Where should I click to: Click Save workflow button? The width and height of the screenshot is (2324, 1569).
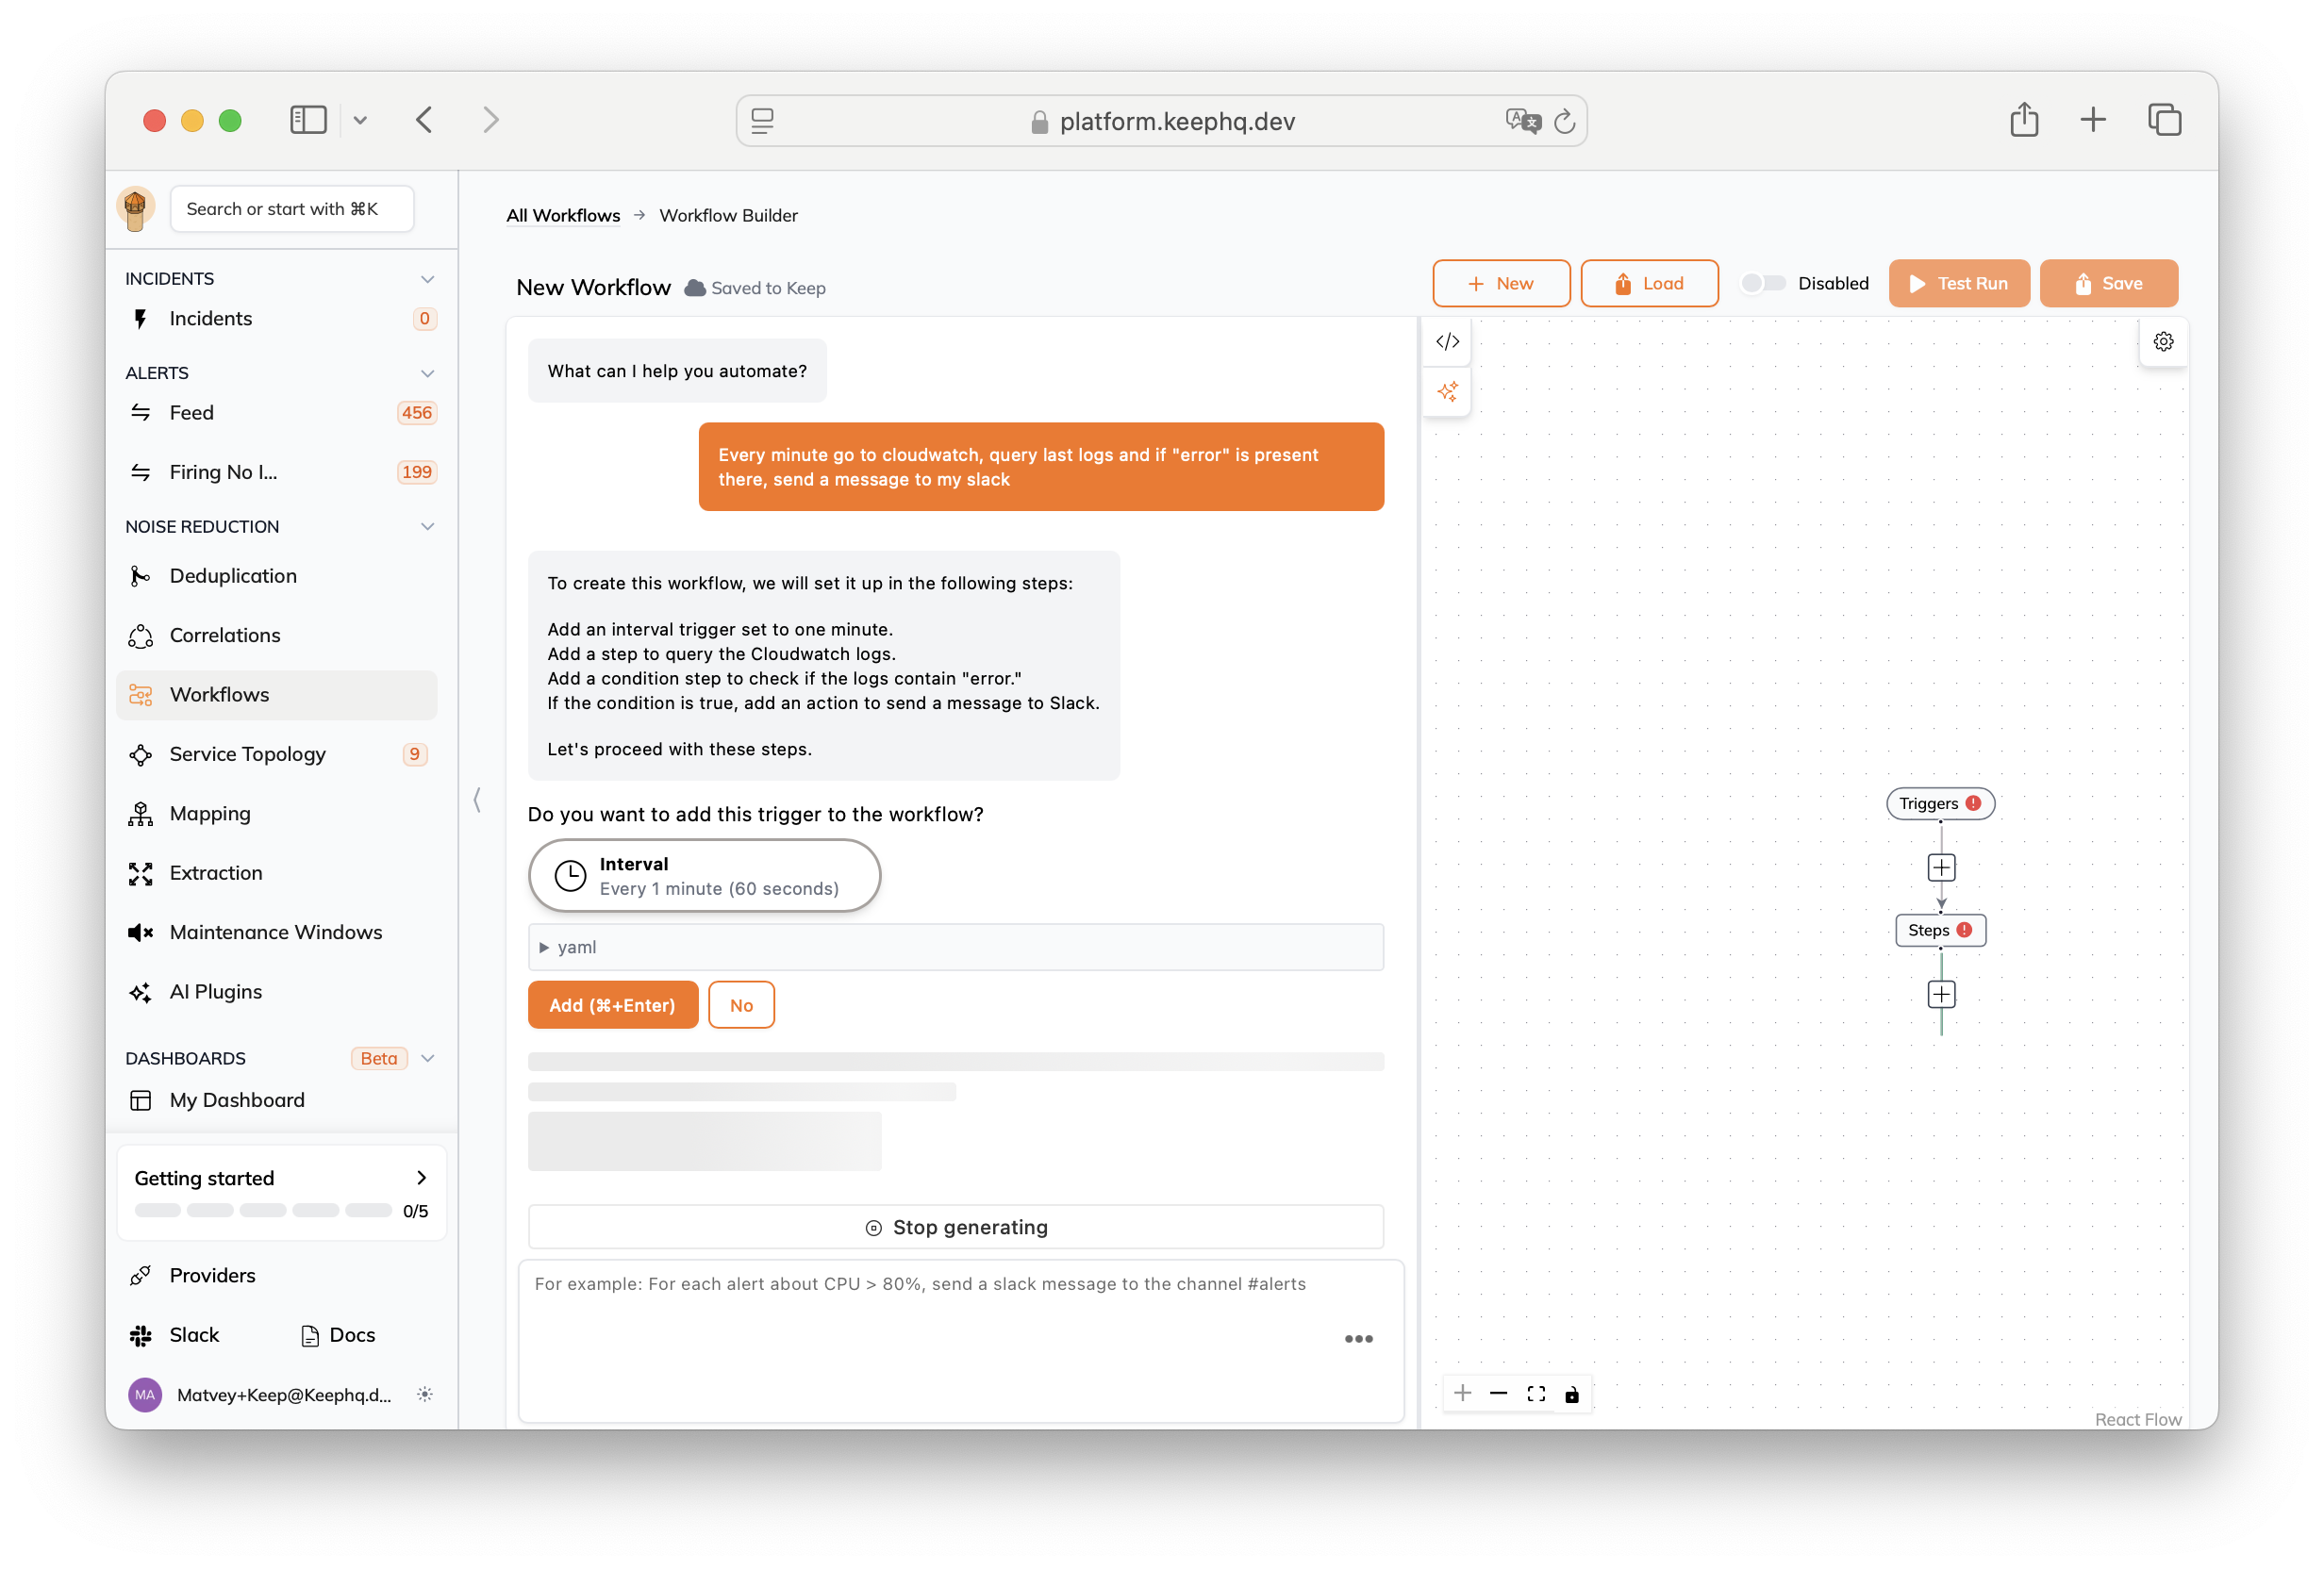coord(2108,283)
